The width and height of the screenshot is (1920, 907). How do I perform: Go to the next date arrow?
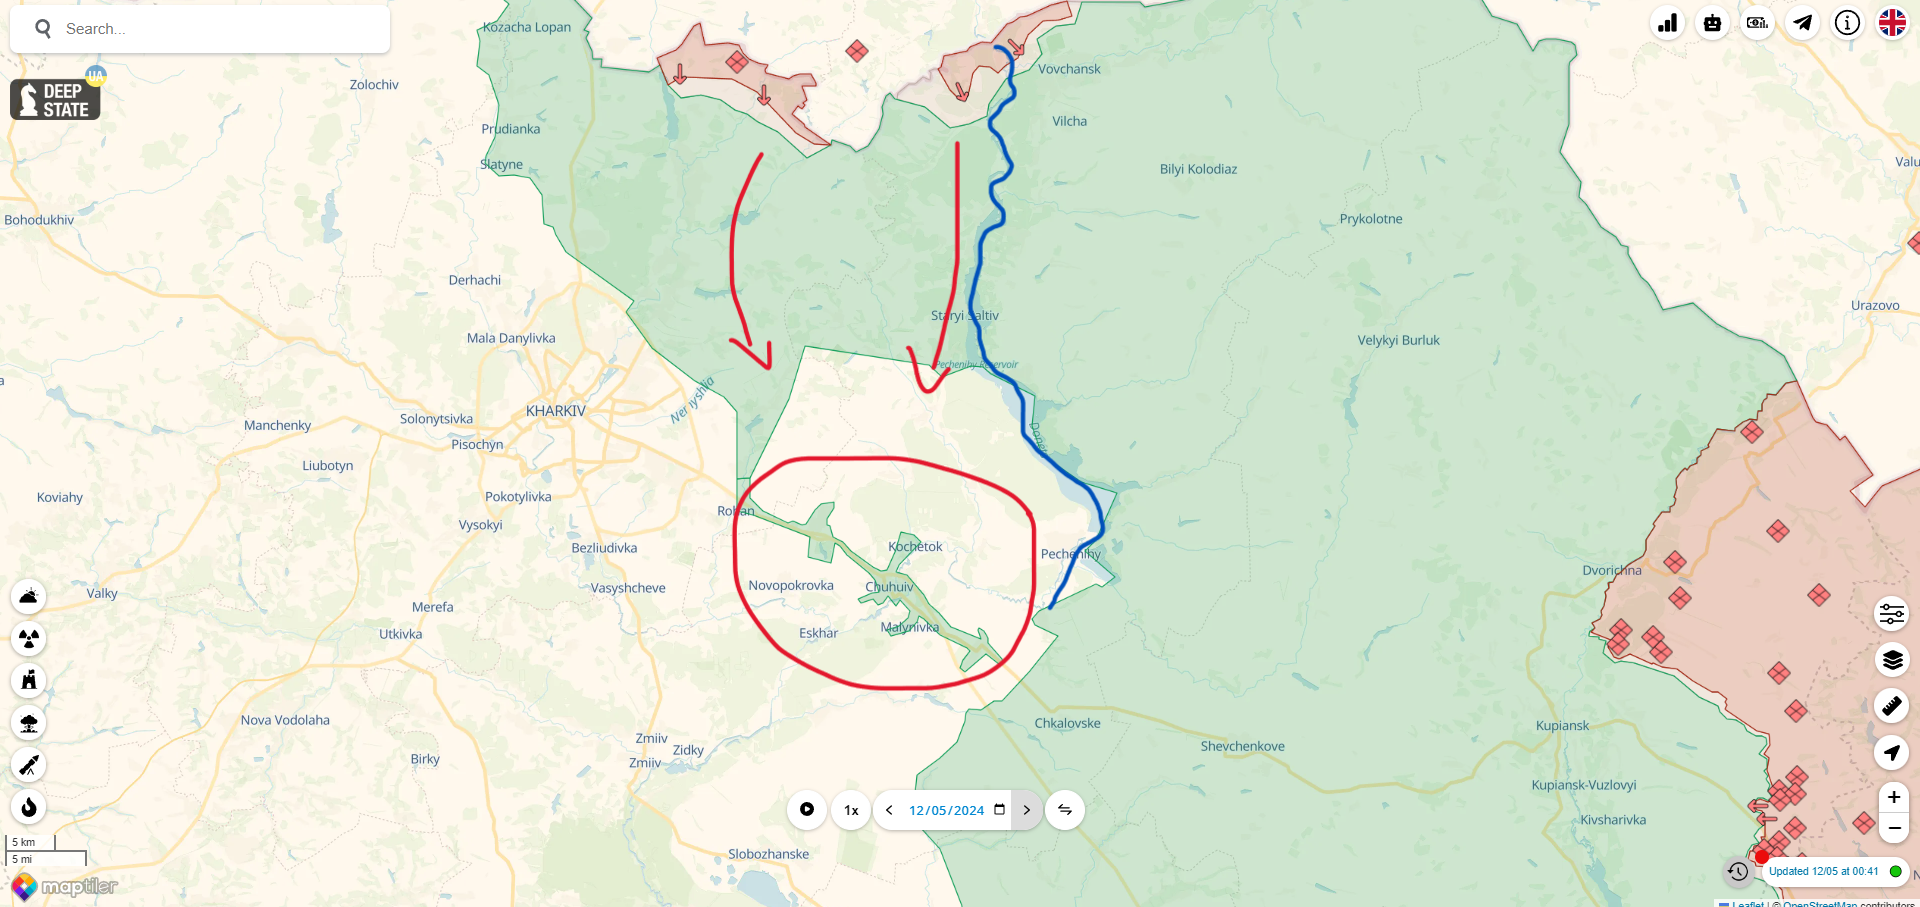point(1026,810)
